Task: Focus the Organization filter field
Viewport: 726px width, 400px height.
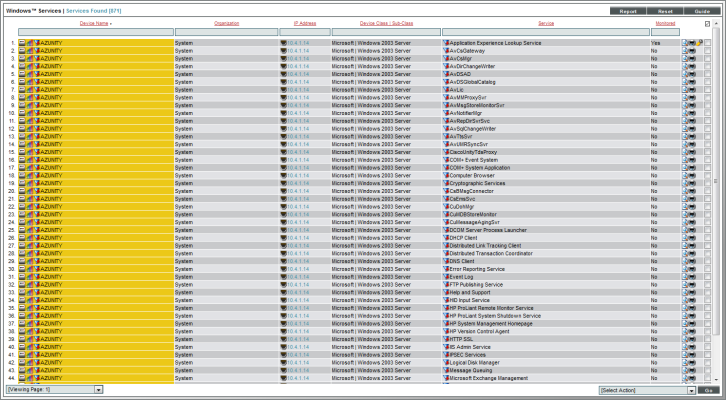Action: click(226, 32)
